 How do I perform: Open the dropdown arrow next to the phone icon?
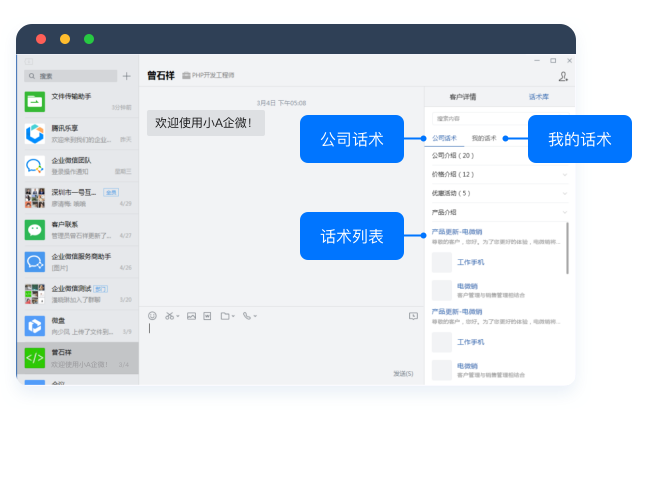[x=255, y=316]
